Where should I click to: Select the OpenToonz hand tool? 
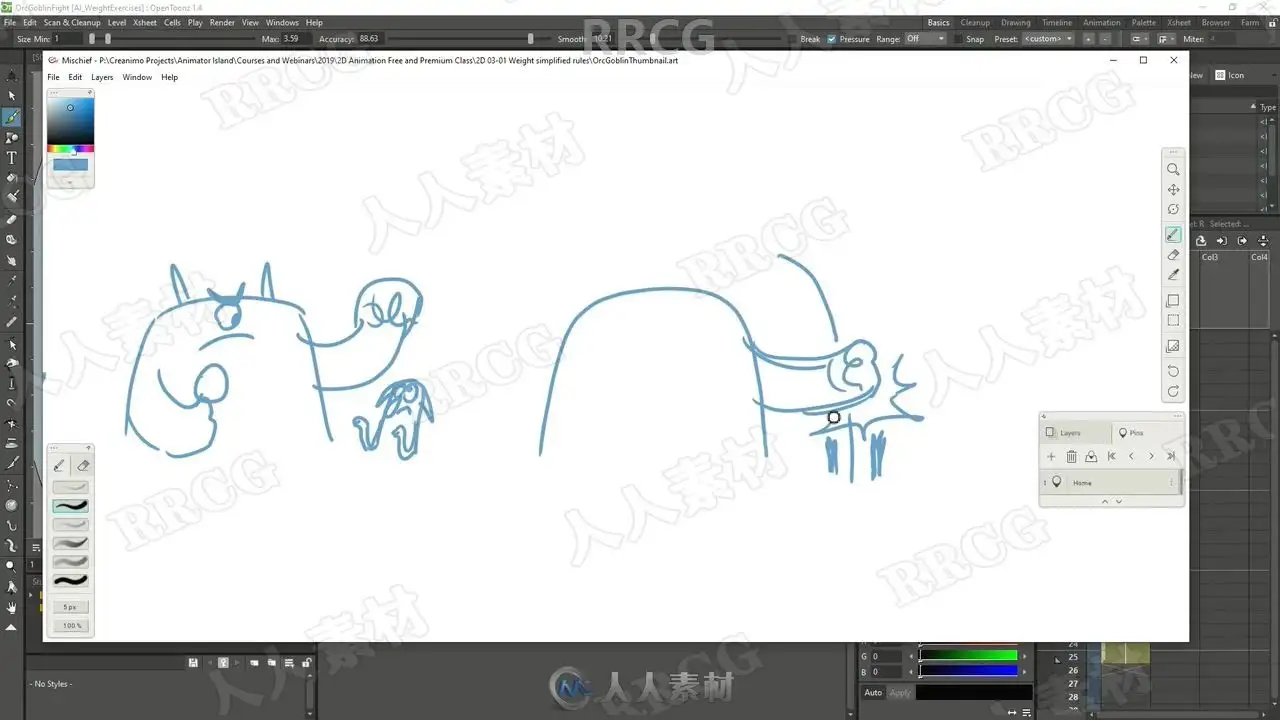(12, 607)
